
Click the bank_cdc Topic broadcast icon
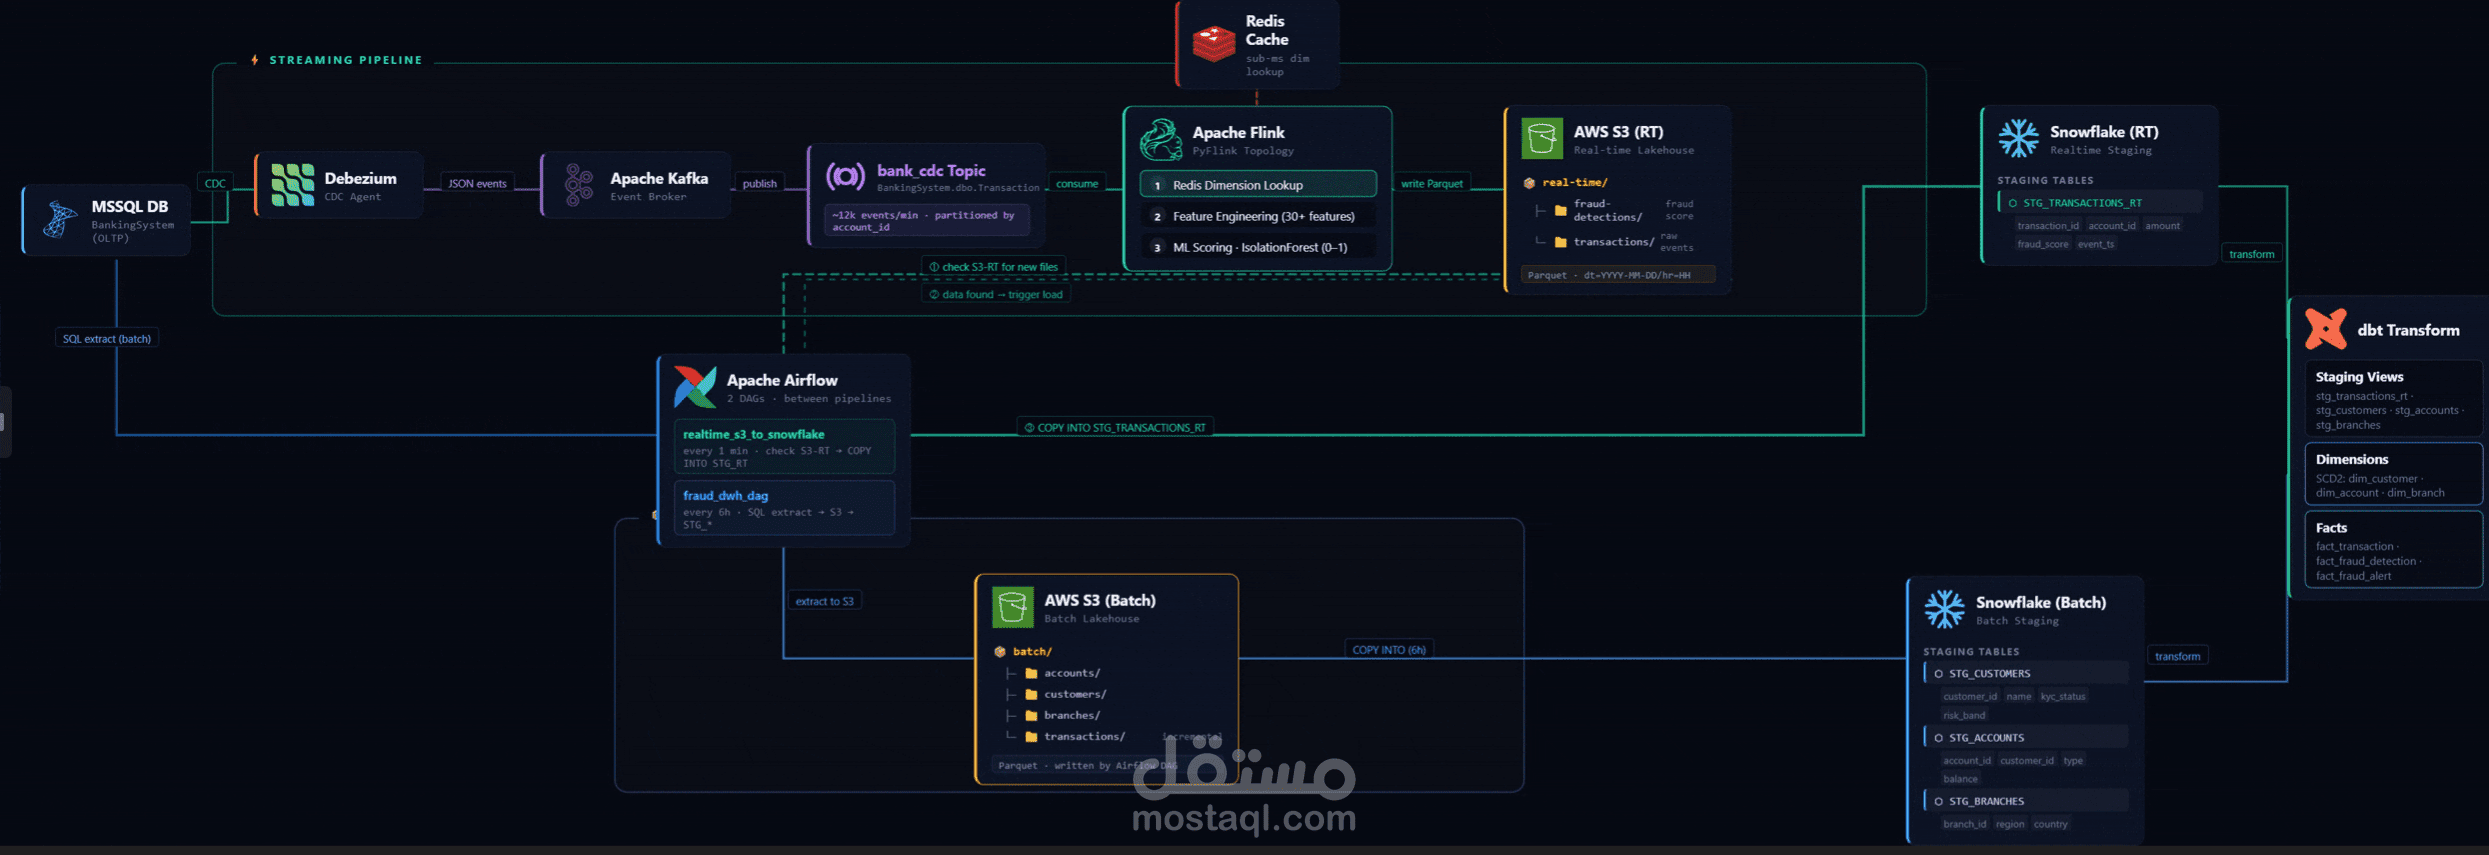(x=845, y=177)
